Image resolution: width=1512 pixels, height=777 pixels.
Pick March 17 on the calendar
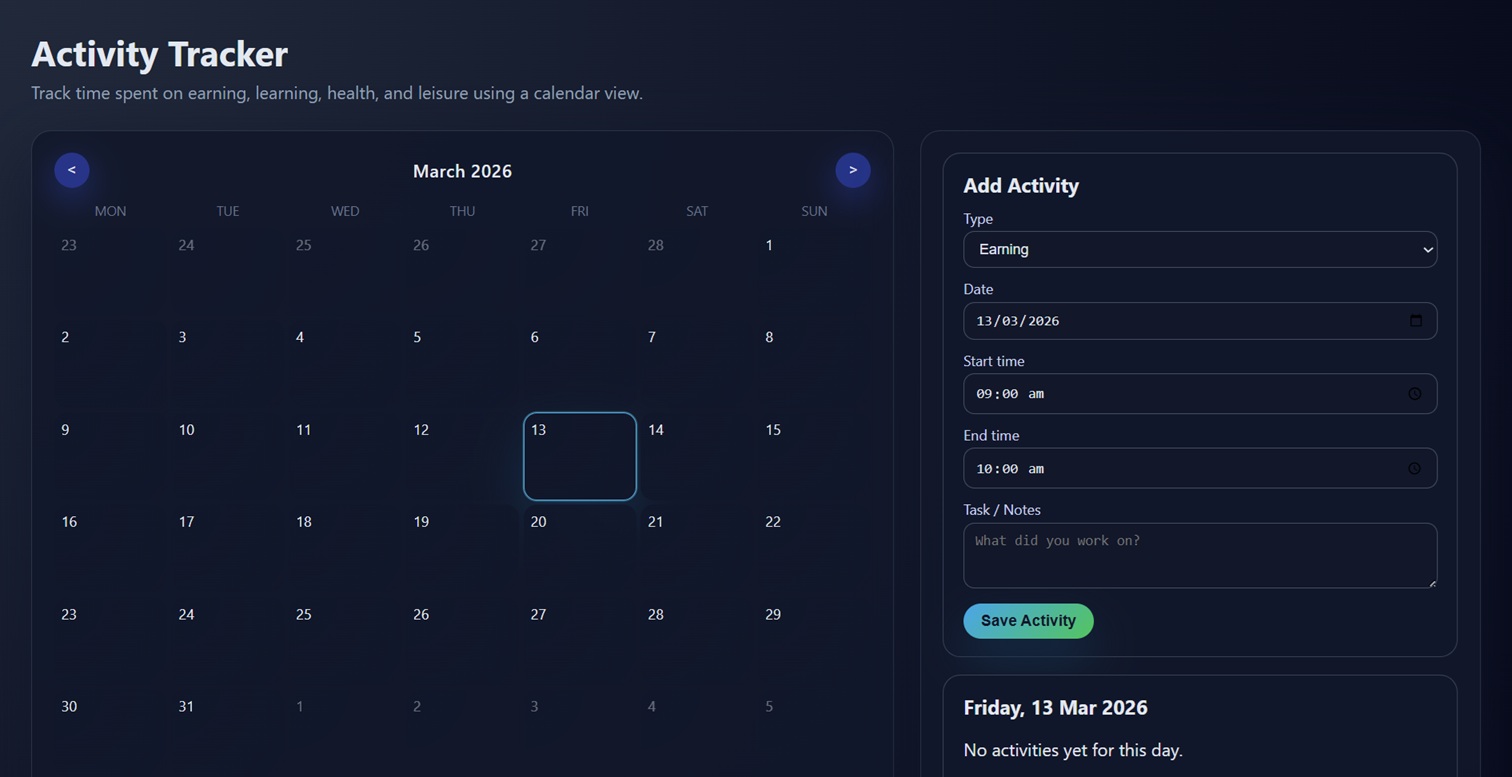pyautogui.click(x=227, y=548)
